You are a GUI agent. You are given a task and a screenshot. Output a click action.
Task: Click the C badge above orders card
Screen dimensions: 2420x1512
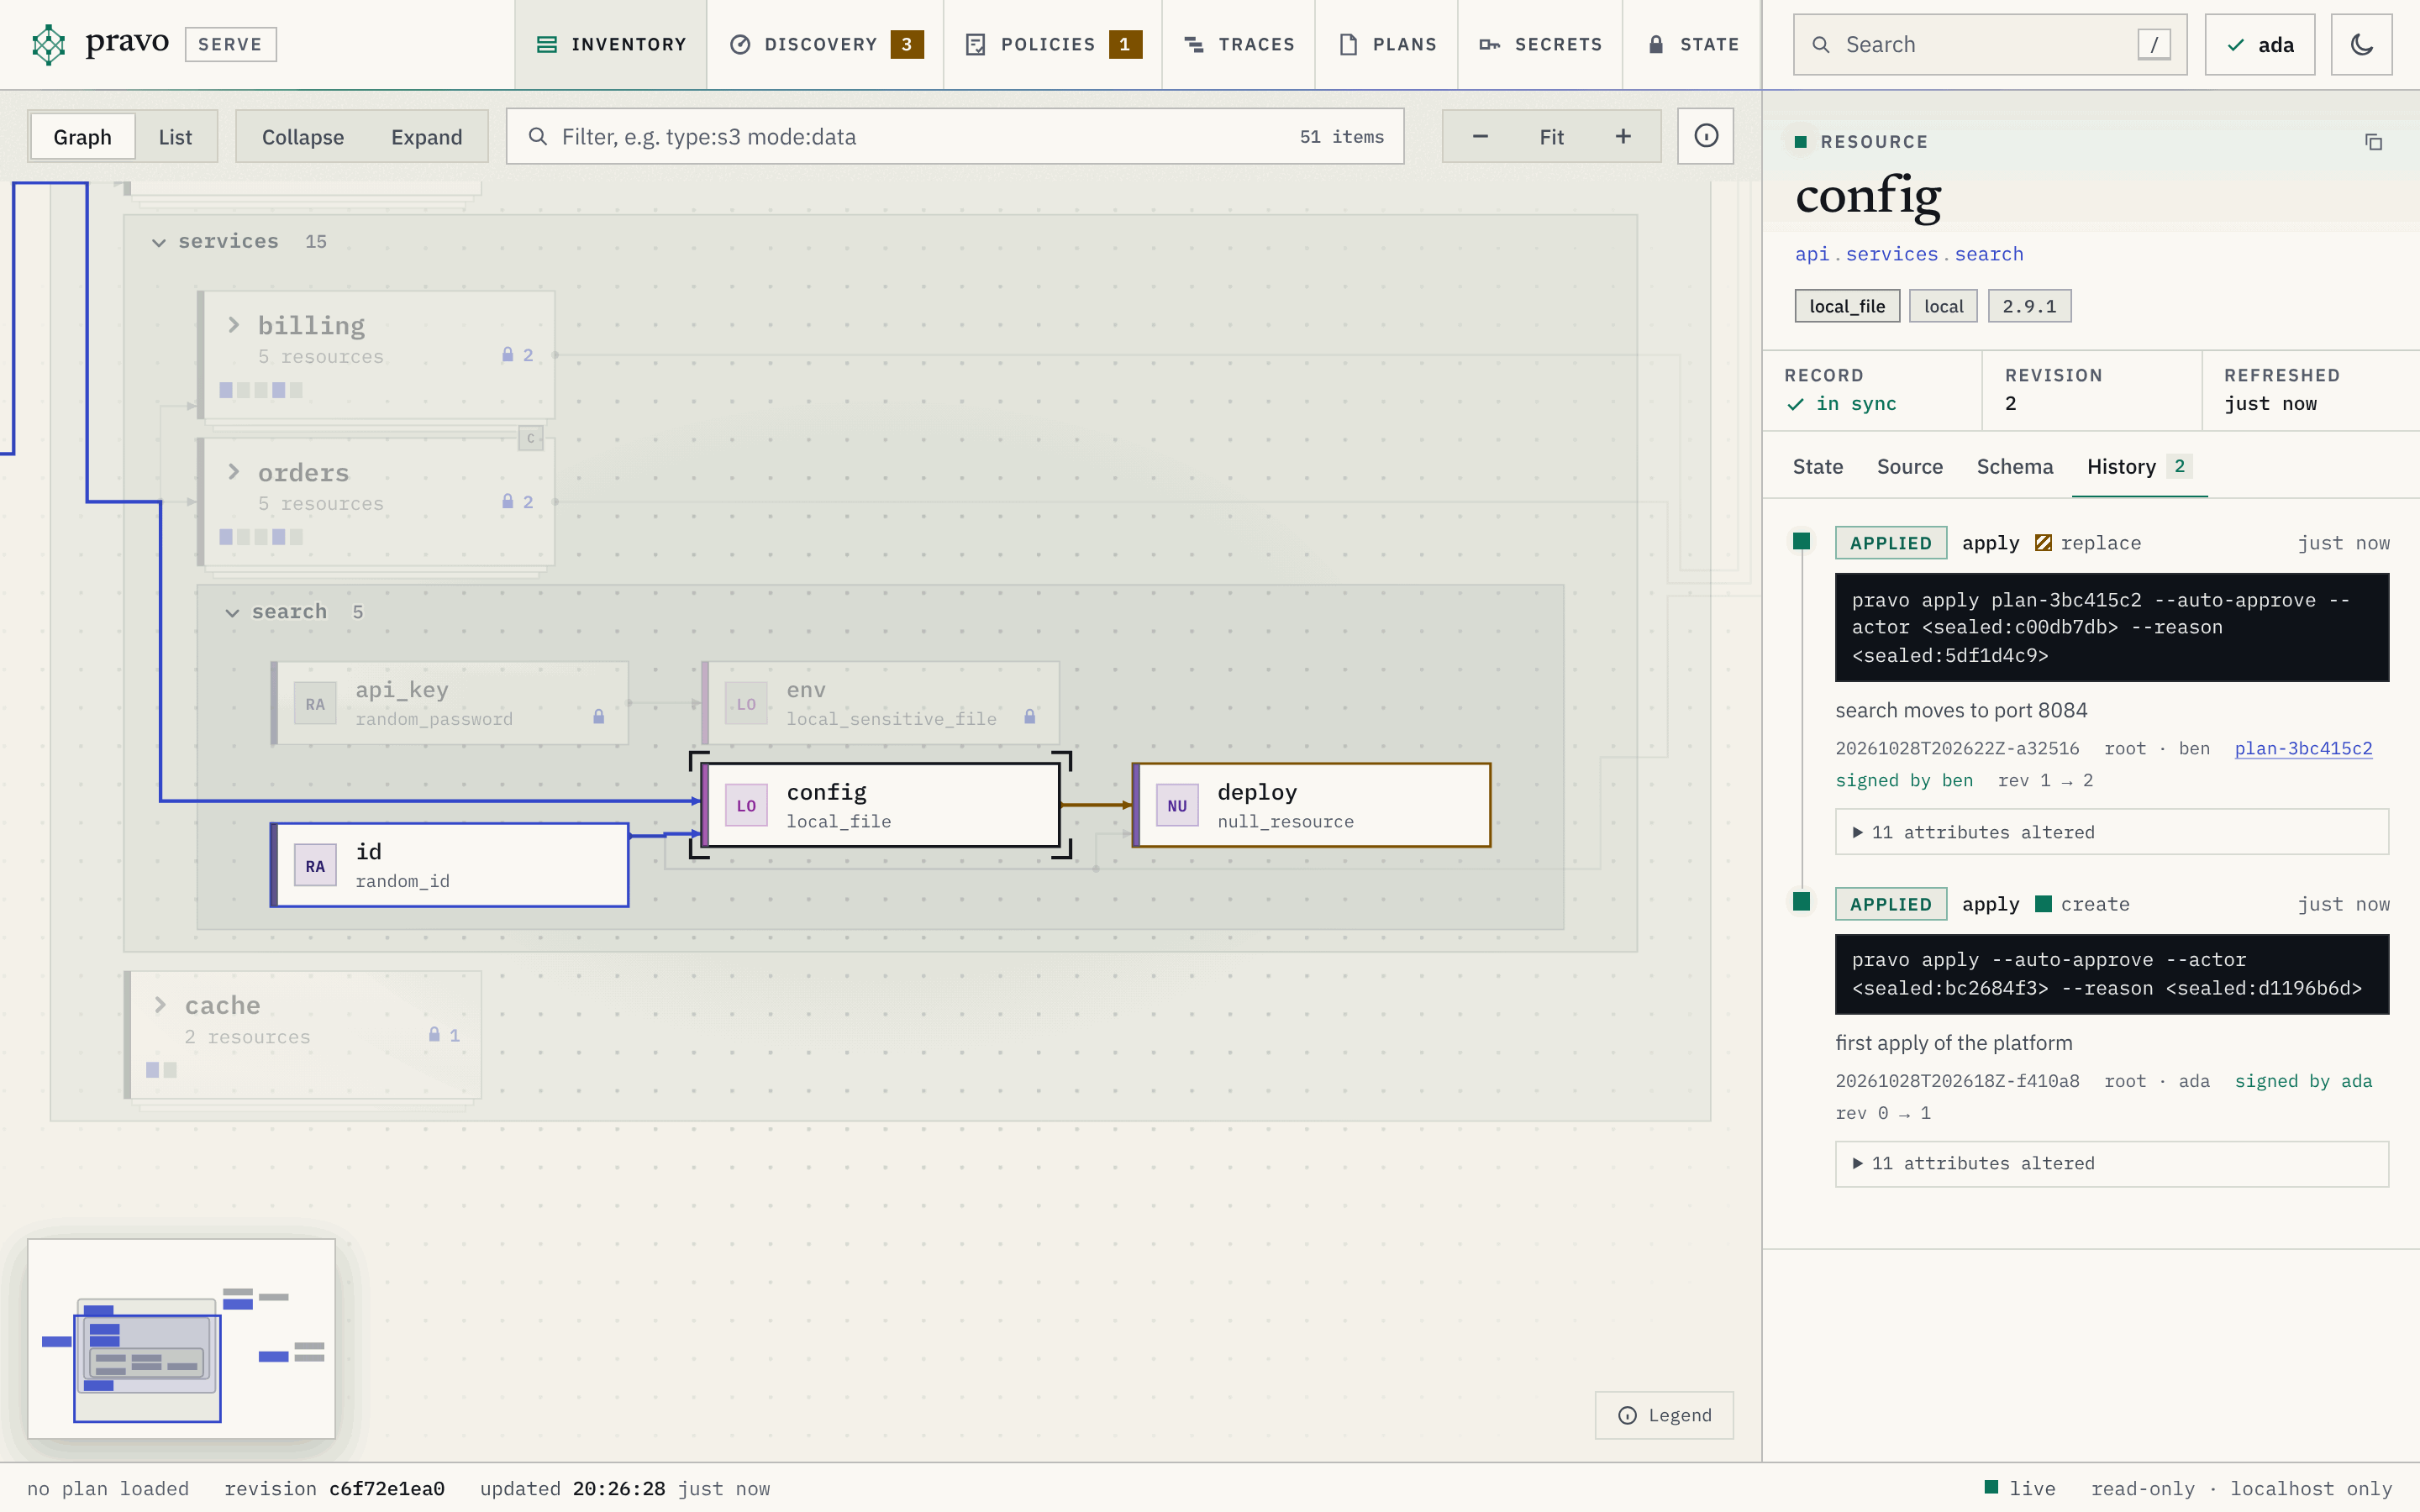(531, 438)
